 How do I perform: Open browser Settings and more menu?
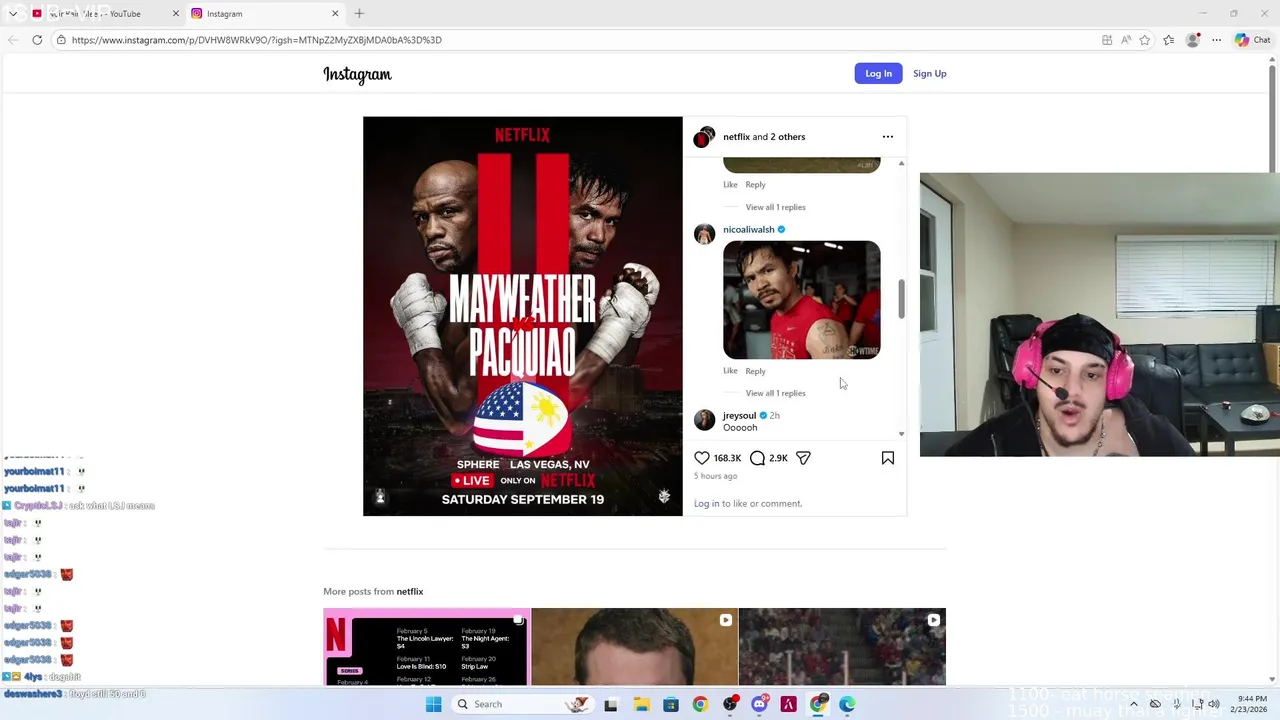pos(1217,40)
